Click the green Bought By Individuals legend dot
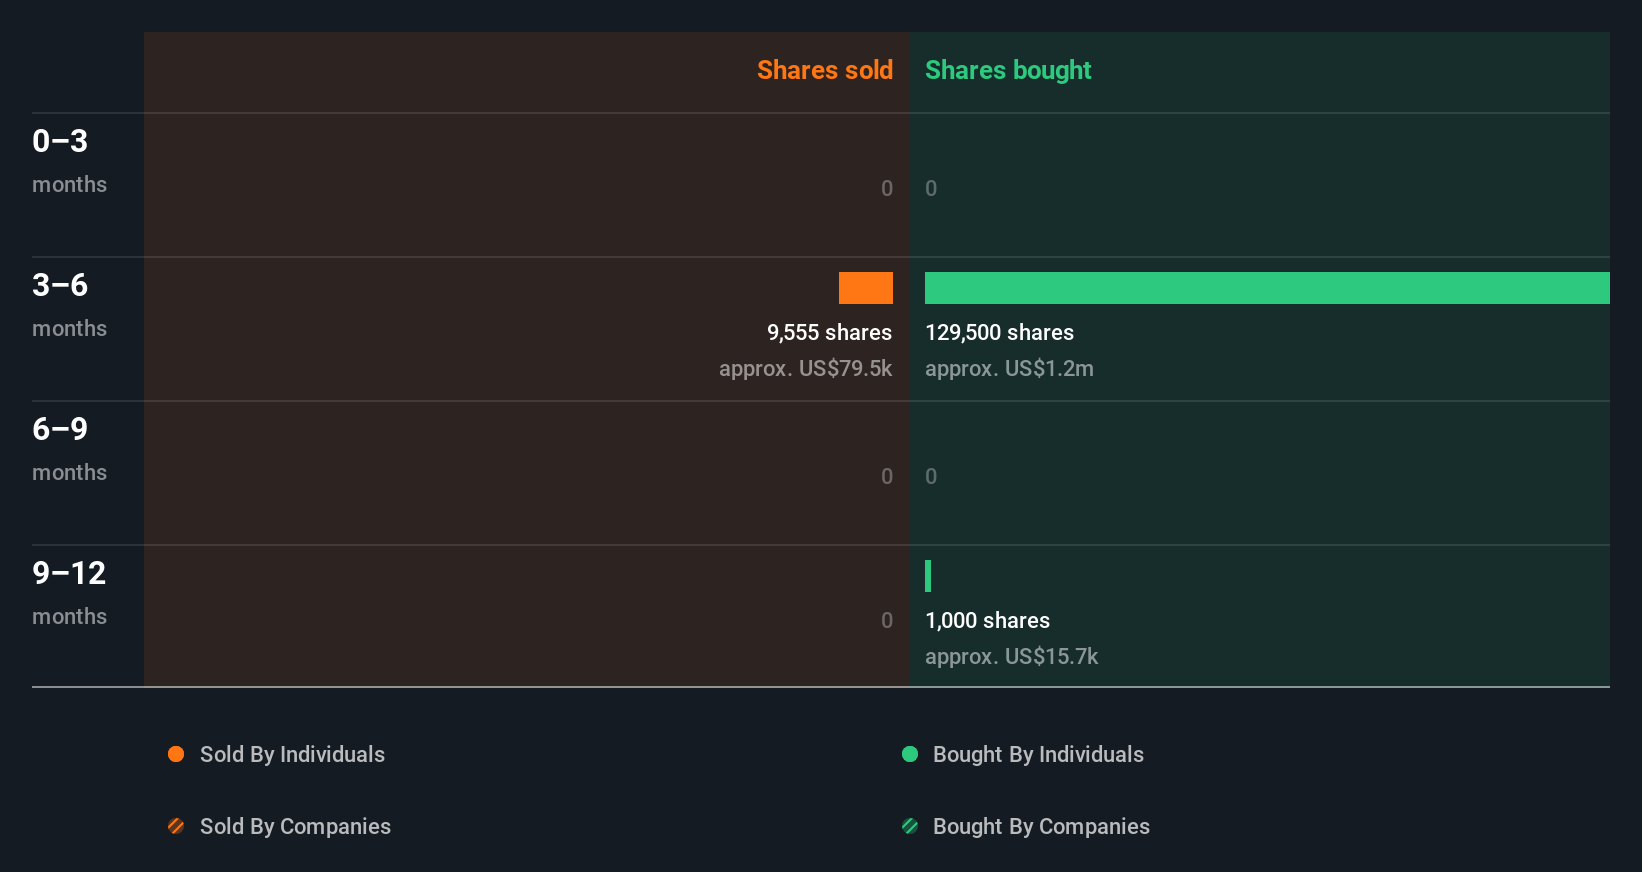This screenshot has width=1642, height=872. [910, 754]
